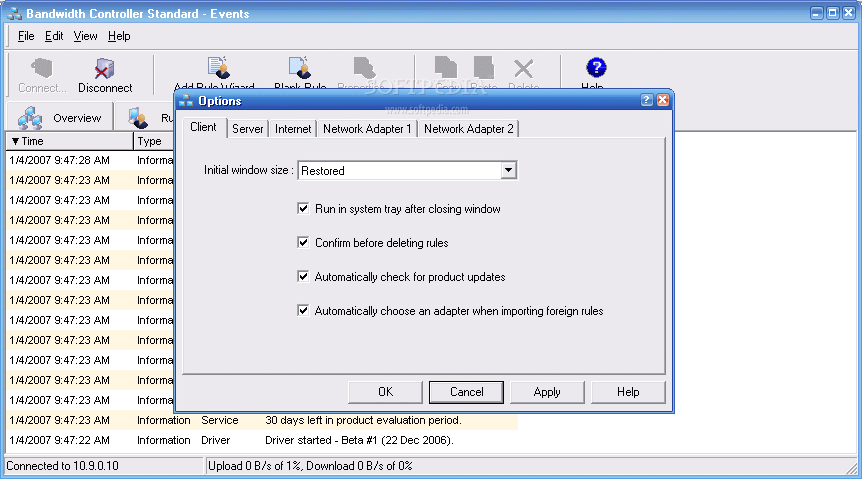Switch to the Internet tab
Image resolution: width=862 pixels, height=479 pixels.
[x=293, y=129]
